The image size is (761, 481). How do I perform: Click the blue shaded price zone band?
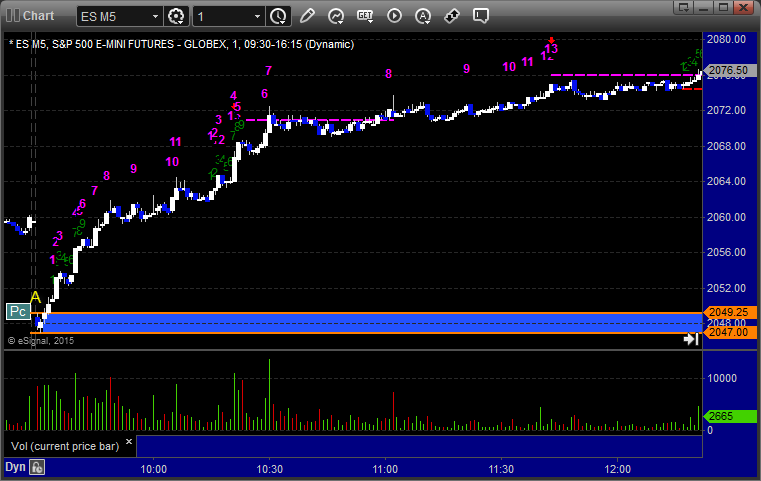[x=370, y=321]
